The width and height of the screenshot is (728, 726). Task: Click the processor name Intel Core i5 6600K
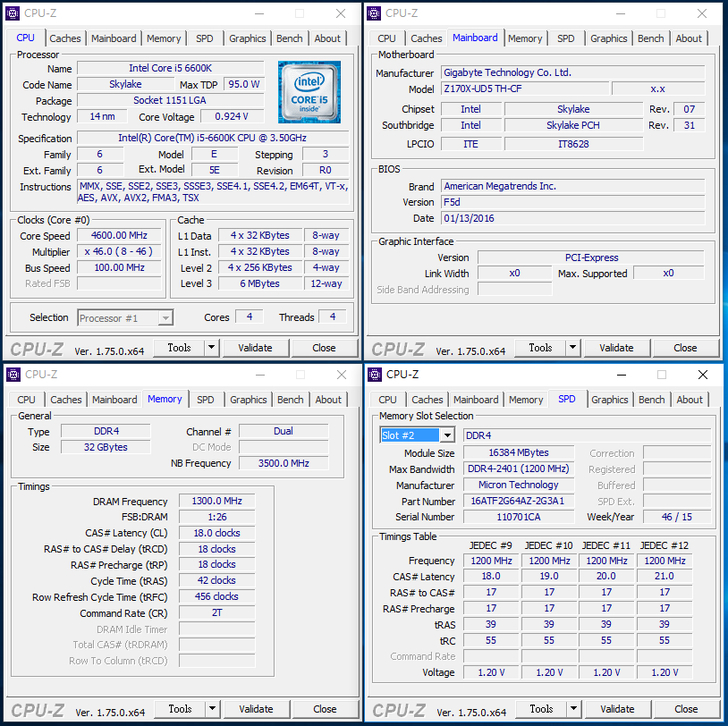click(171, 68)
